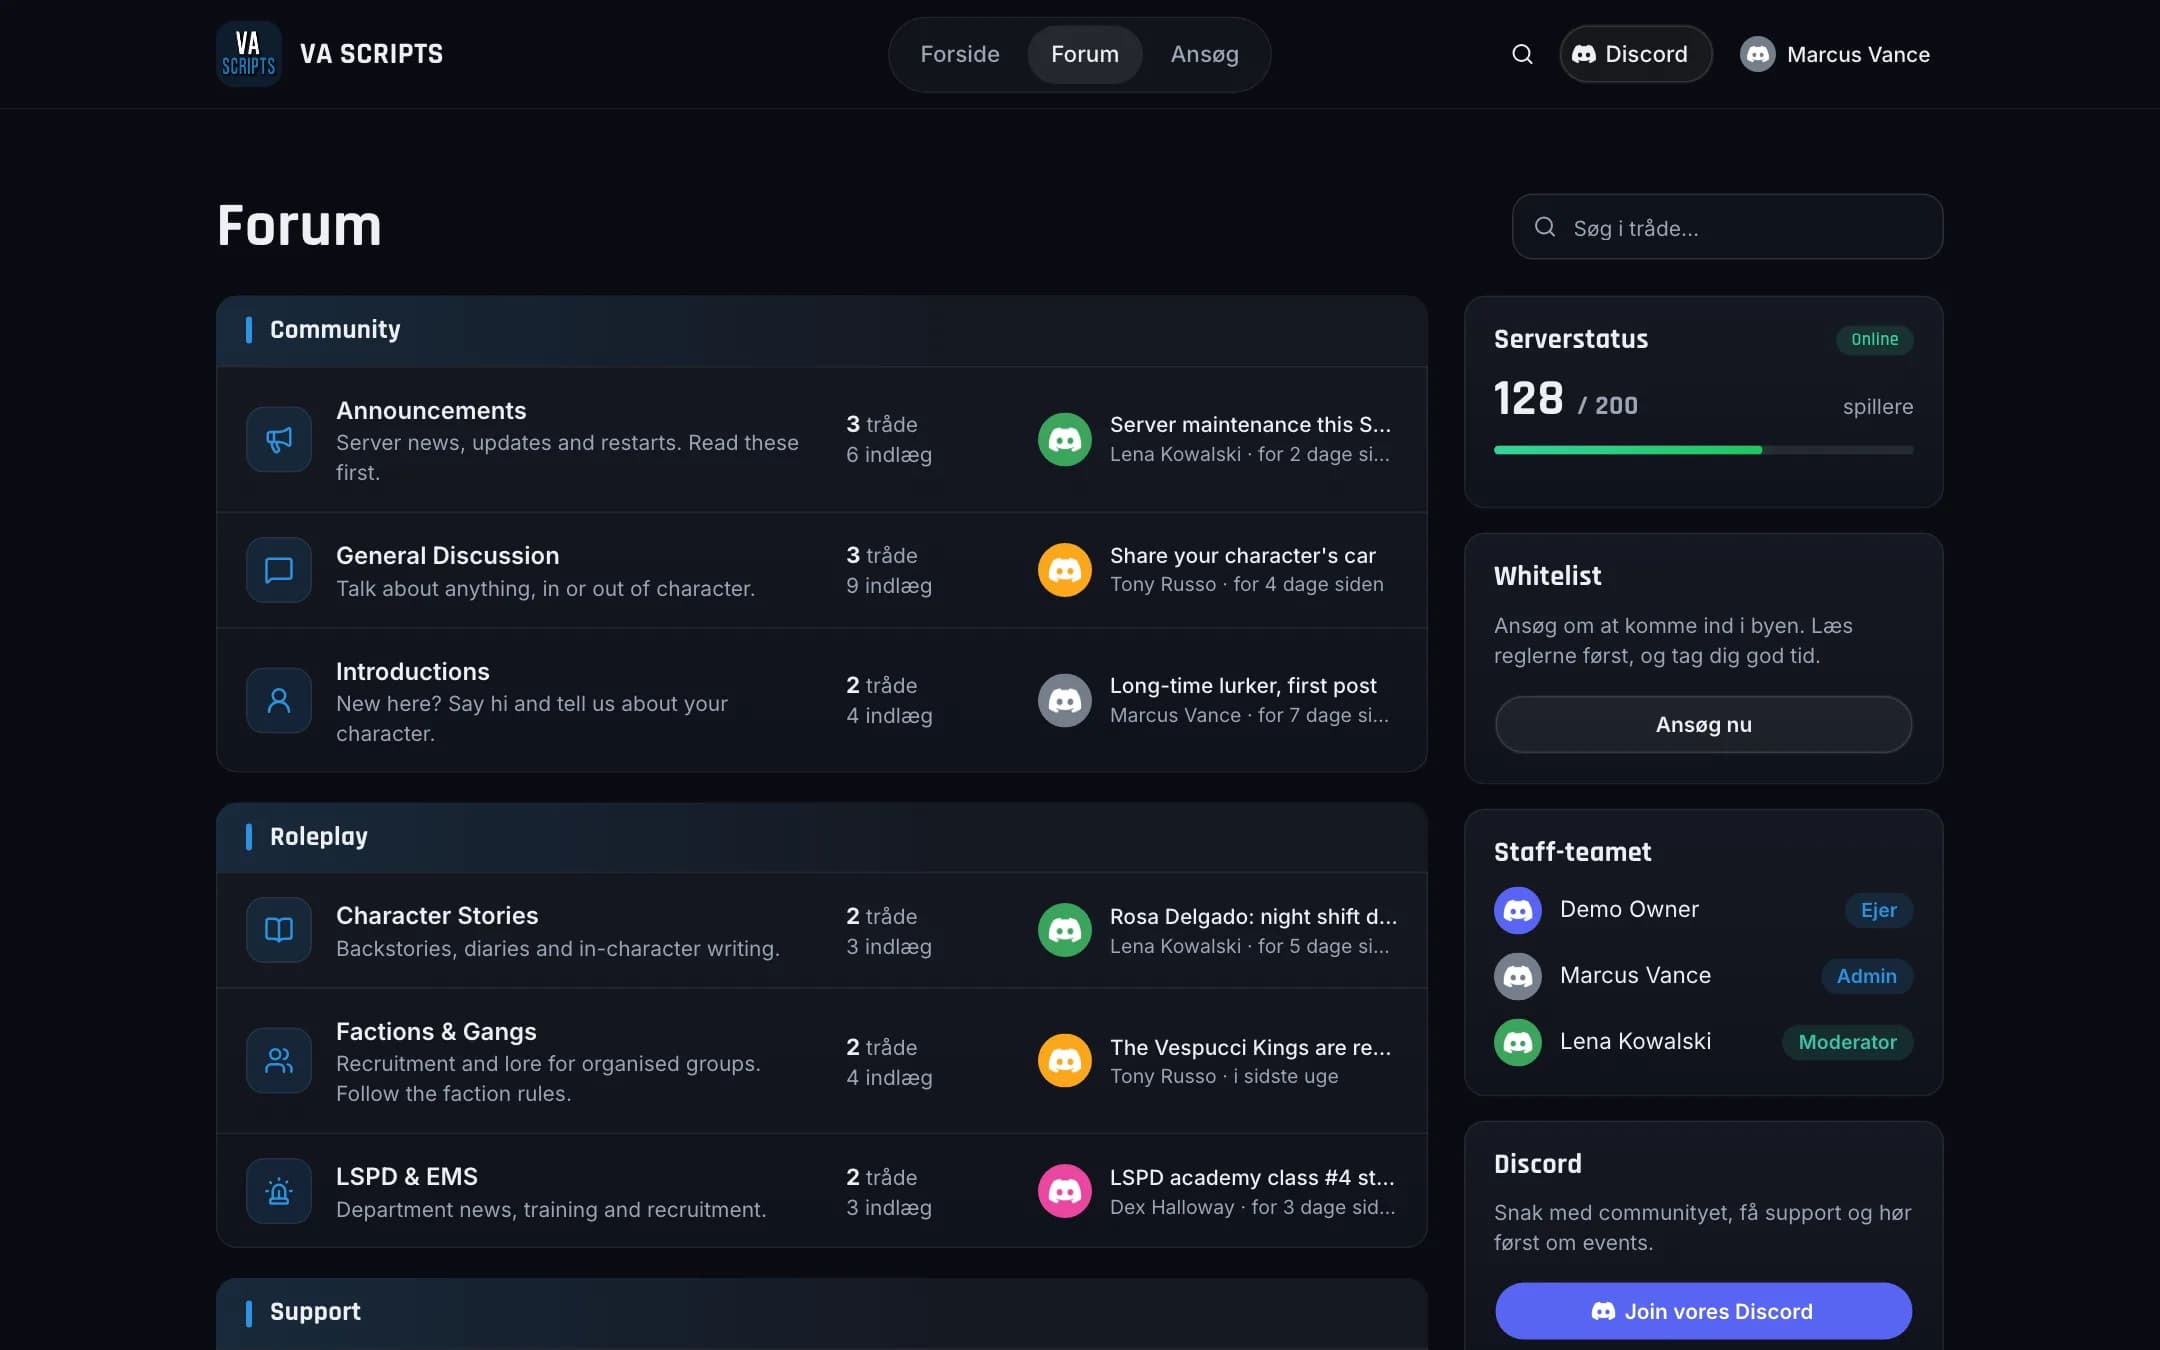
Task: Open LSPD & EMS forum
Action: coord(407,1176)
